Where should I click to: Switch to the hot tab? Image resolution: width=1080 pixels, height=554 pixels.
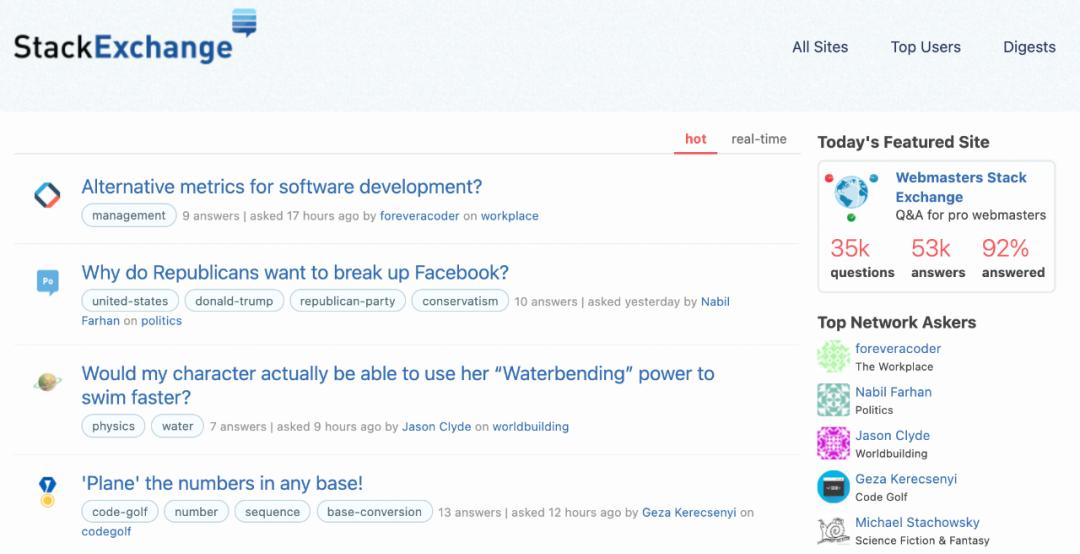[696, 139]
